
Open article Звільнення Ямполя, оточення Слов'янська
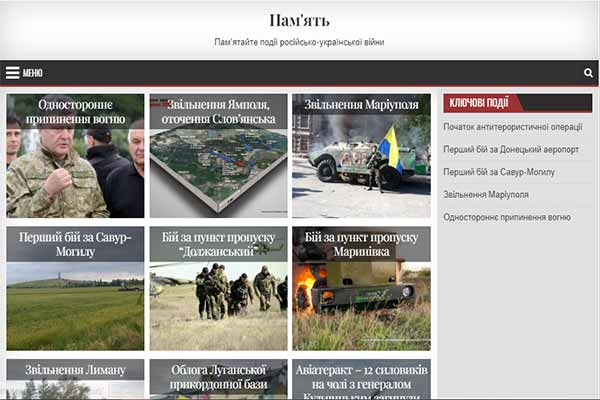[x=218, y=111]
